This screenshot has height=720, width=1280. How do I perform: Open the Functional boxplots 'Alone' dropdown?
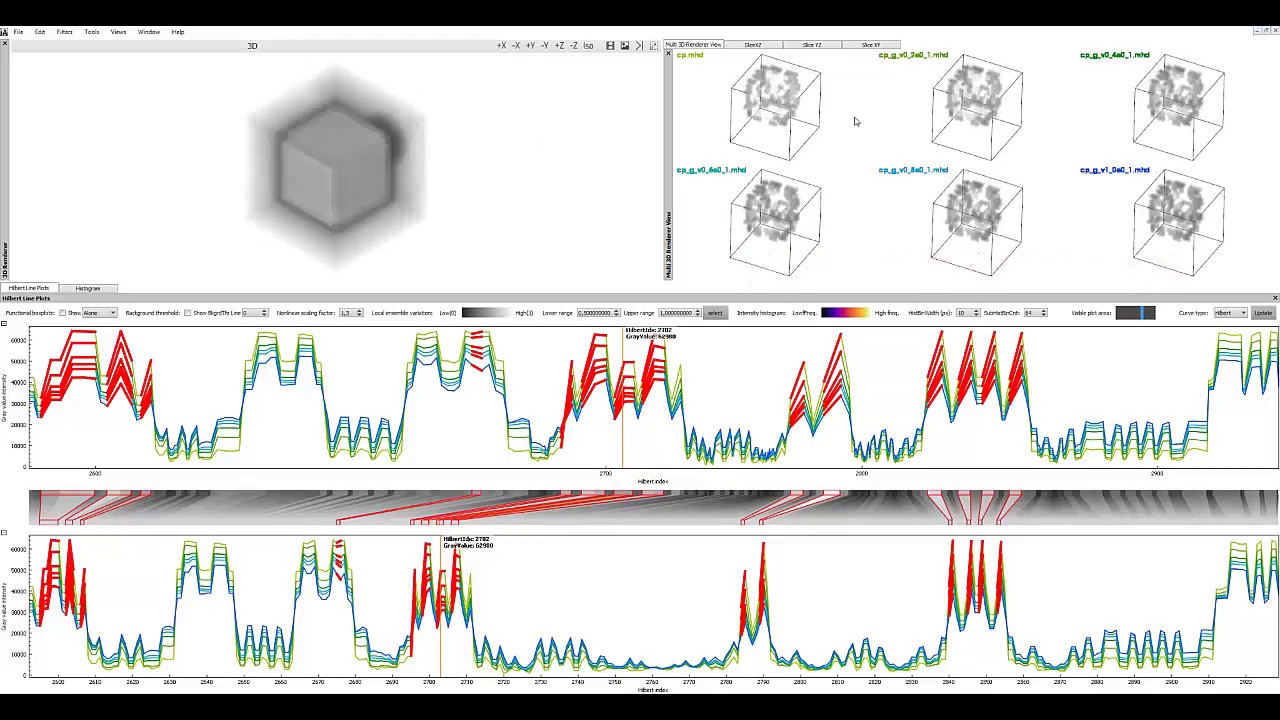[100, 313]
